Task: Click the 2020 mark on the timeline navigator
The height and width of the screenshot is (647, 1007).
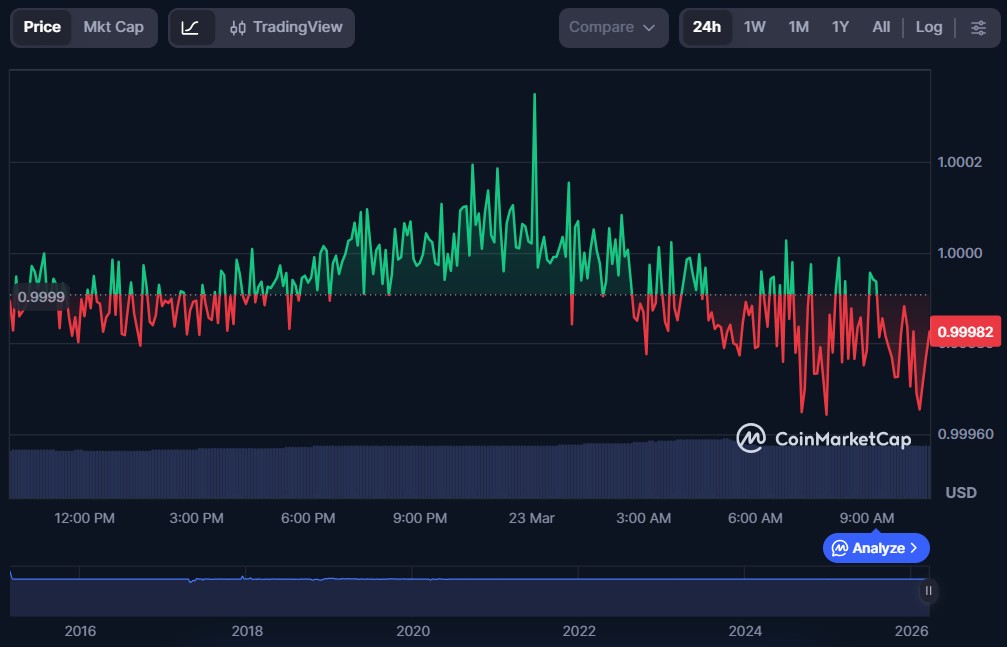Action: (x=413, y=631)
